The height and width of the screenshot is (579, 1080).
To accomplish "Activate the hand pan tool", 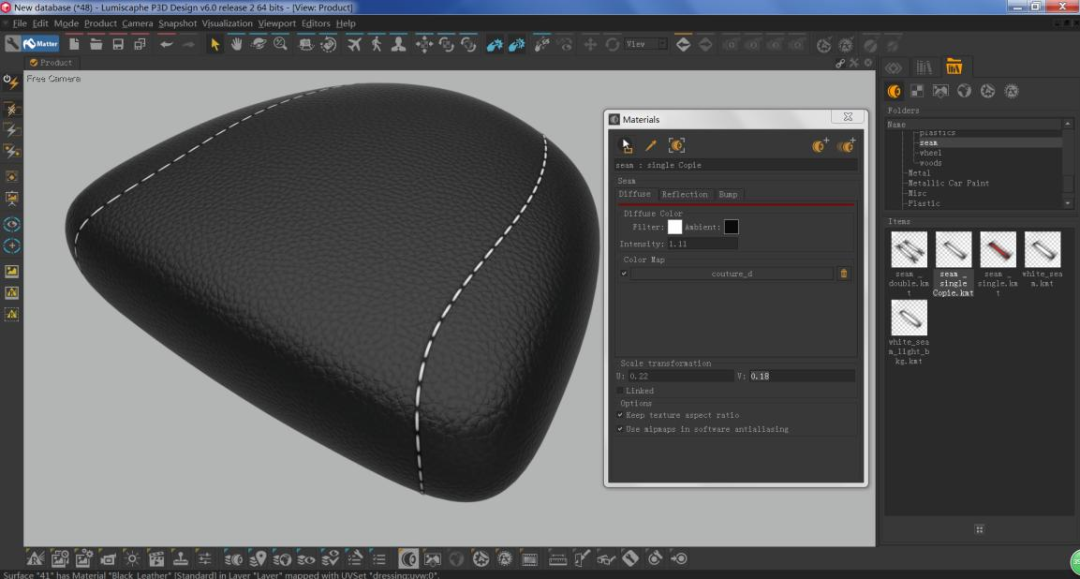I will pos(237,44).
